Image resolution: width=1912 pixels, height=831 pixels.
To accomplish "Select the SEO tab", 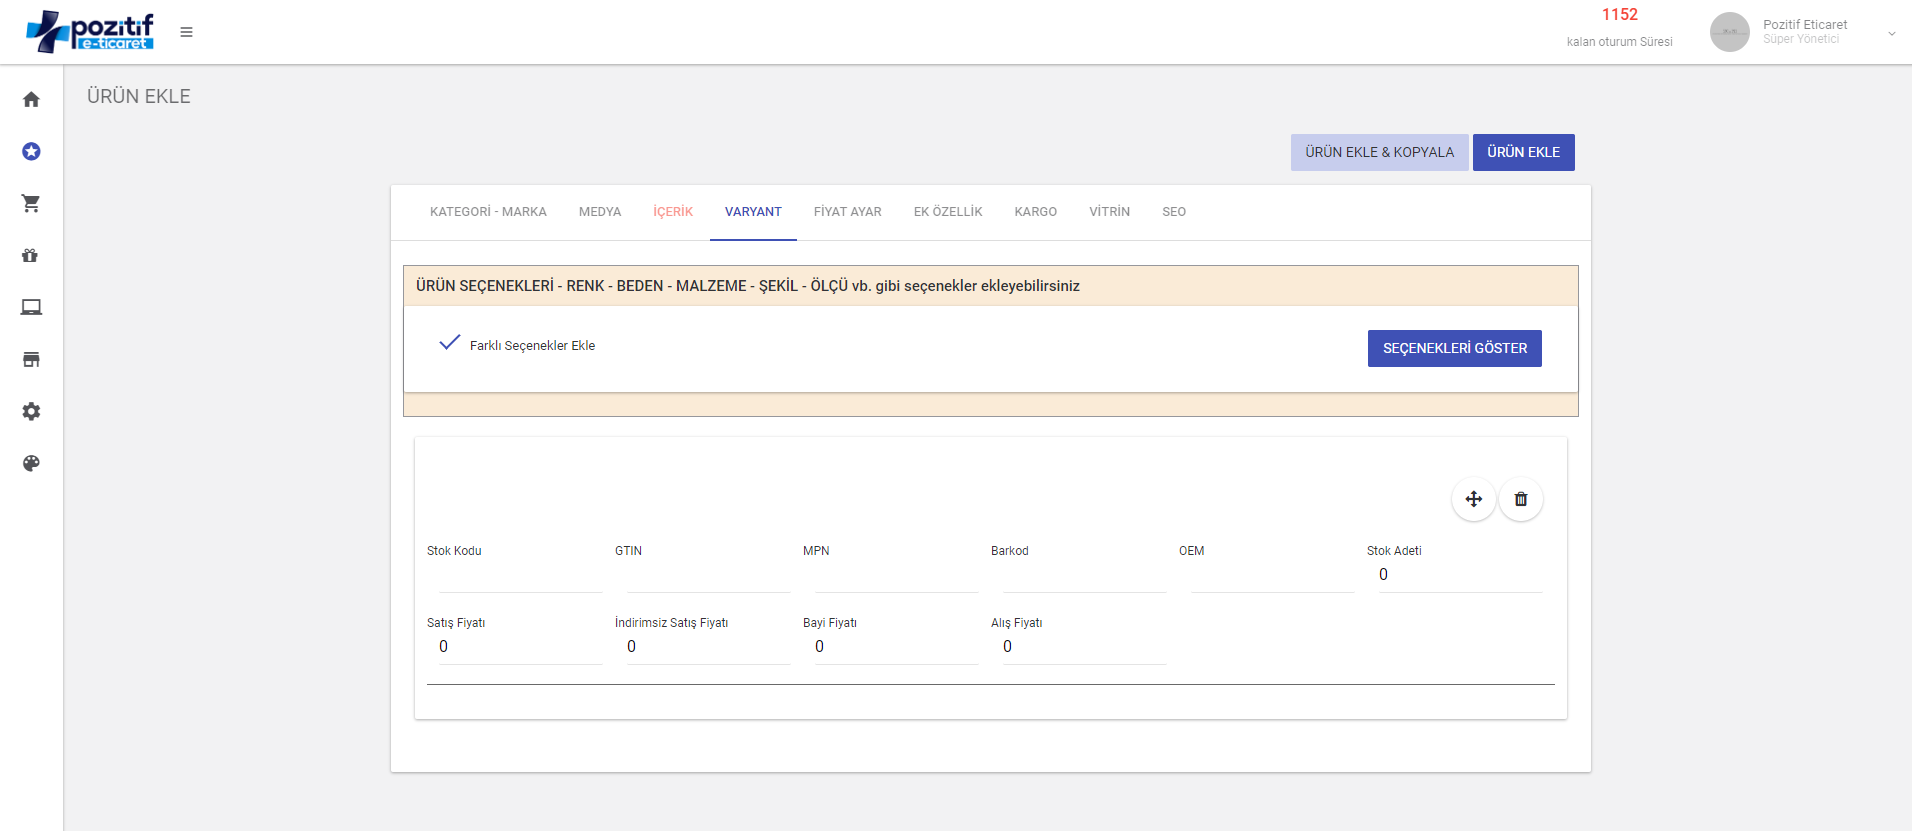I will (x=1173, y=212).
